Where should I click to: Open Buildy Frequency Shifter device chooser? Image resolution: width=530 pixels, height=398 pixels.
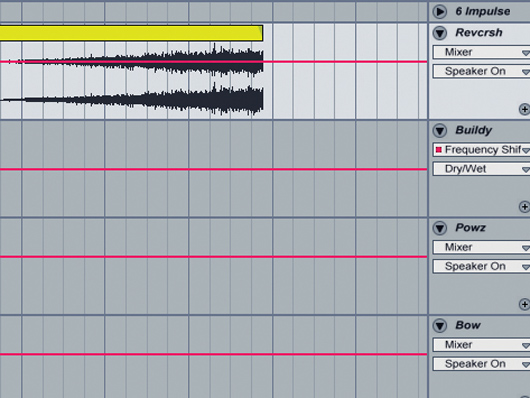481,149
